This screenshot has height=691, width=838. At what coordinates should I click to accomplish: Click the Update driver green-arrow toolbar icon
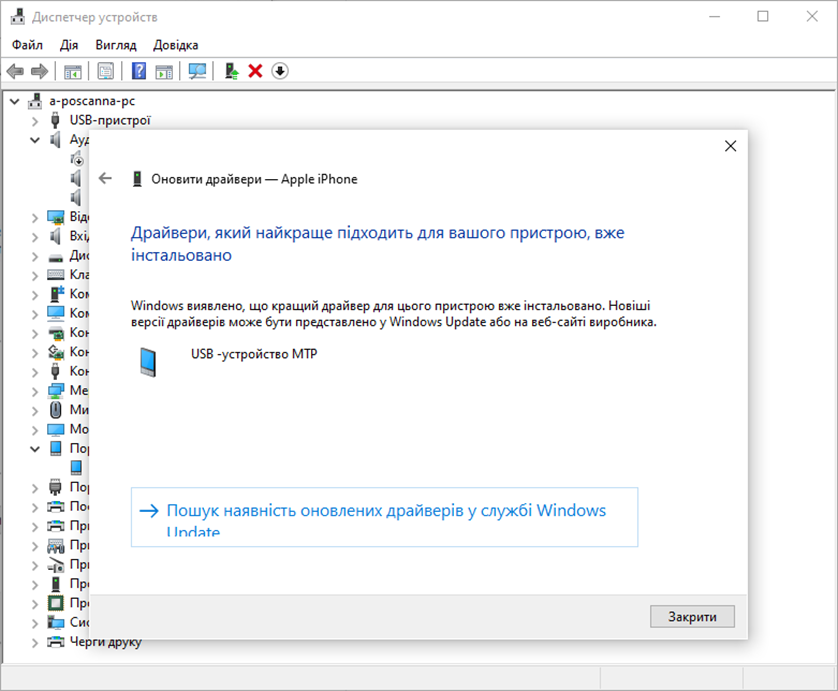click(231, 71)
